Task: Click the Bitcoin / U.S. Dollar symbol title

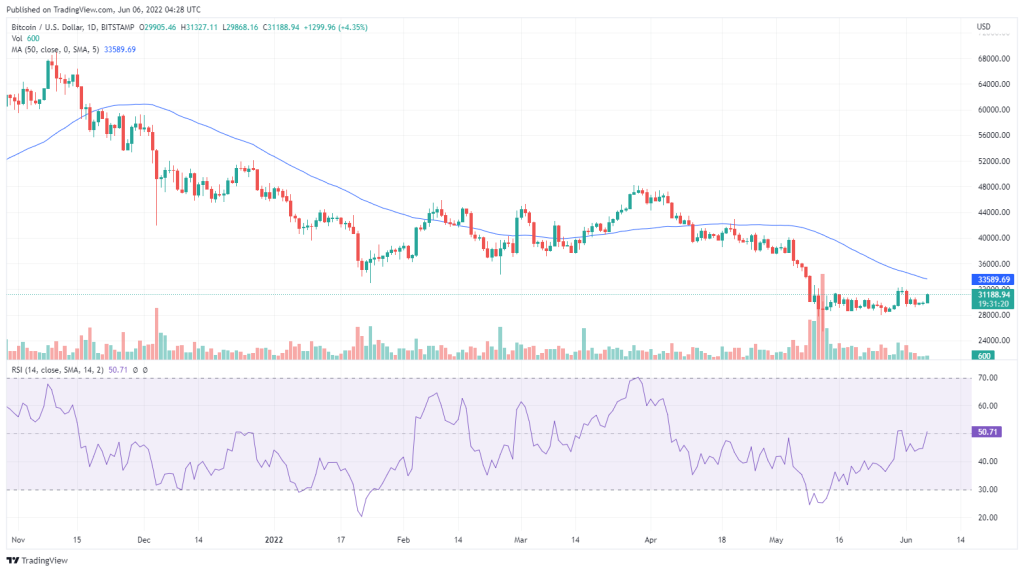Action: 50,26
